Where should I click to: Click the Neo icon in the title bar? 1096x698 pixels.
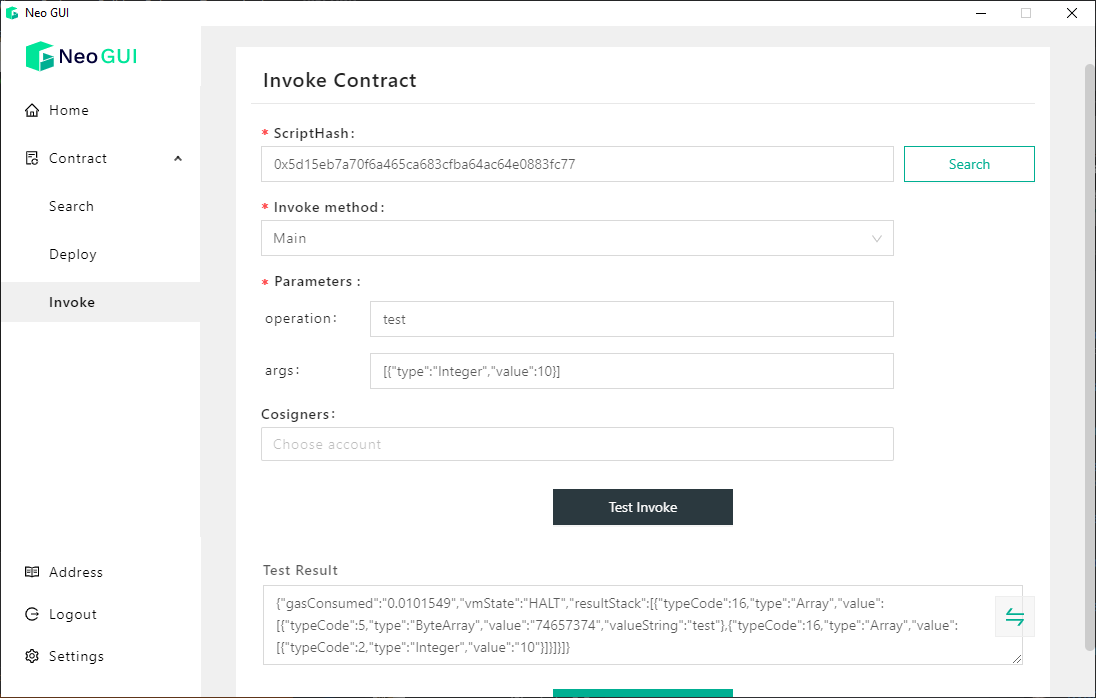[10, 12]
